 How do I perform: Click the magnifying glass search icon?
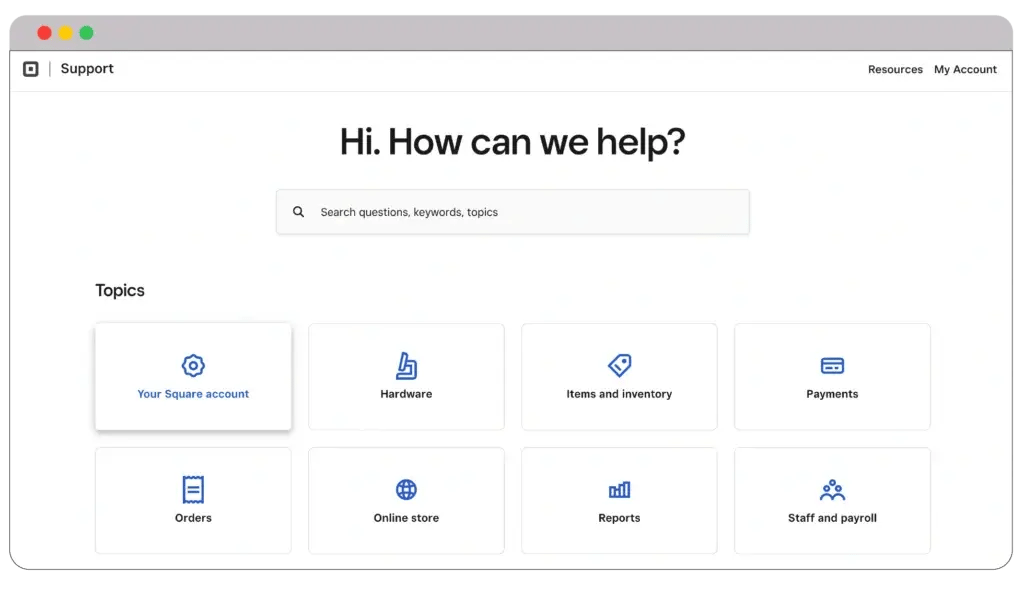[x=298, y=212]
